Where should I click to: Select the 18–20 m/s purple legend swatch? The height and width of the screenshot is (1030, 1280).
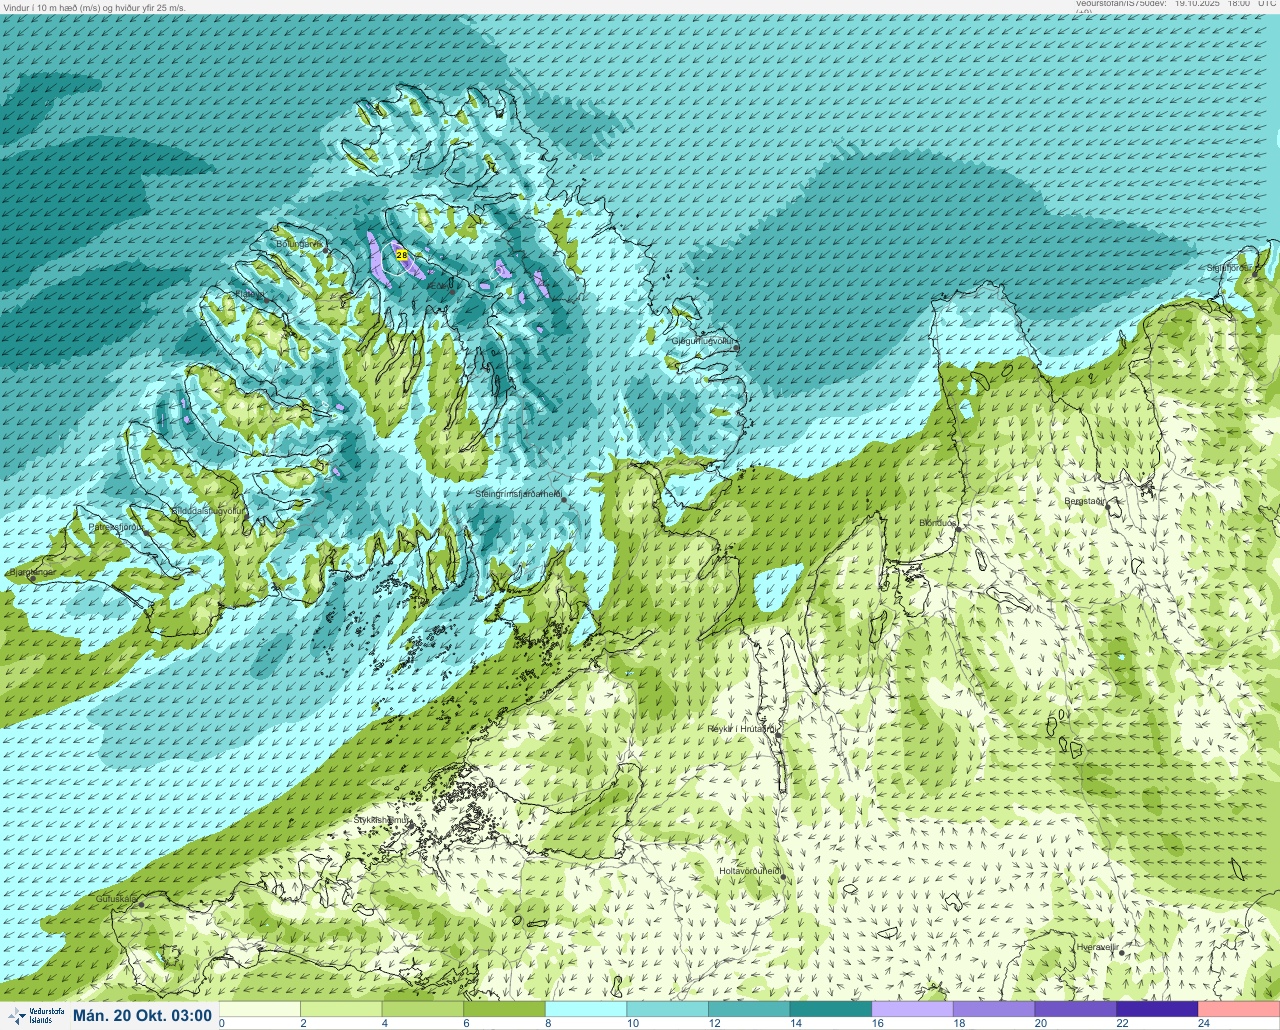pyautogui.click(x=994, y=1009)
